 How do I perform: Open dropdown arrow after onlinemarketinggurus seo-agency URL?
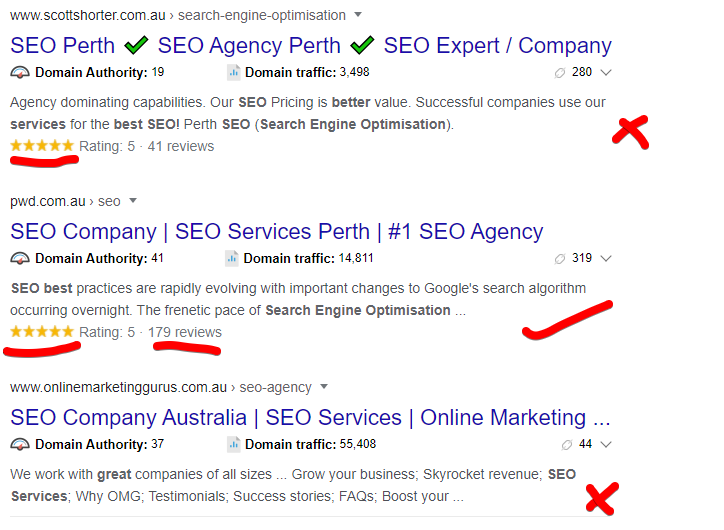(324, 386)
